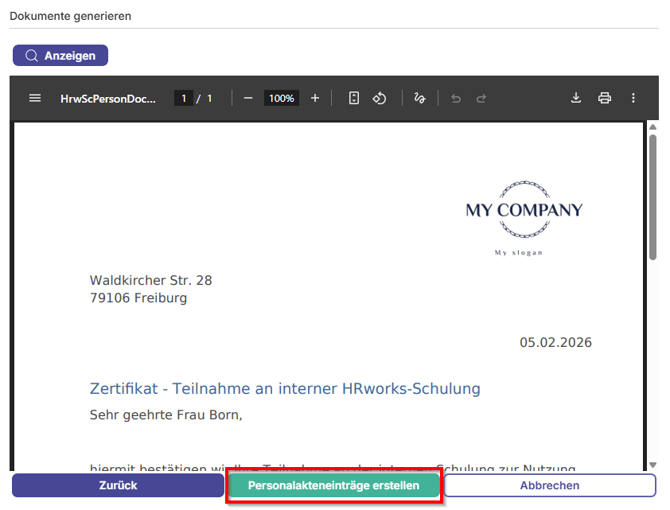Open the PDF viewer more options menu

click(x=633, y=98)
